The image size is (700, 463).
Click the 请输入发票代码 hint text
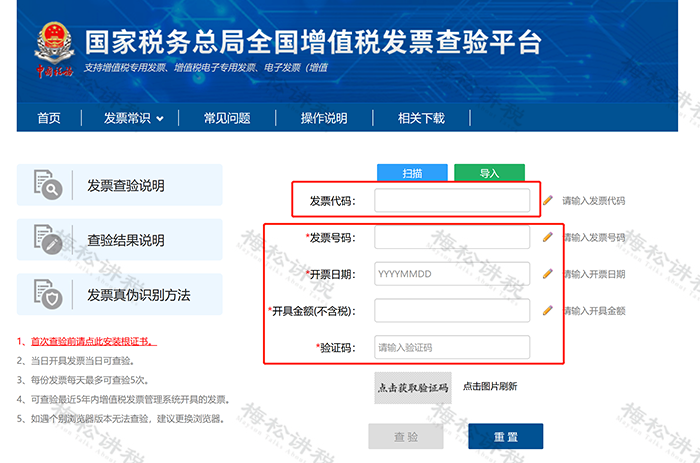[x=594, y=200]
